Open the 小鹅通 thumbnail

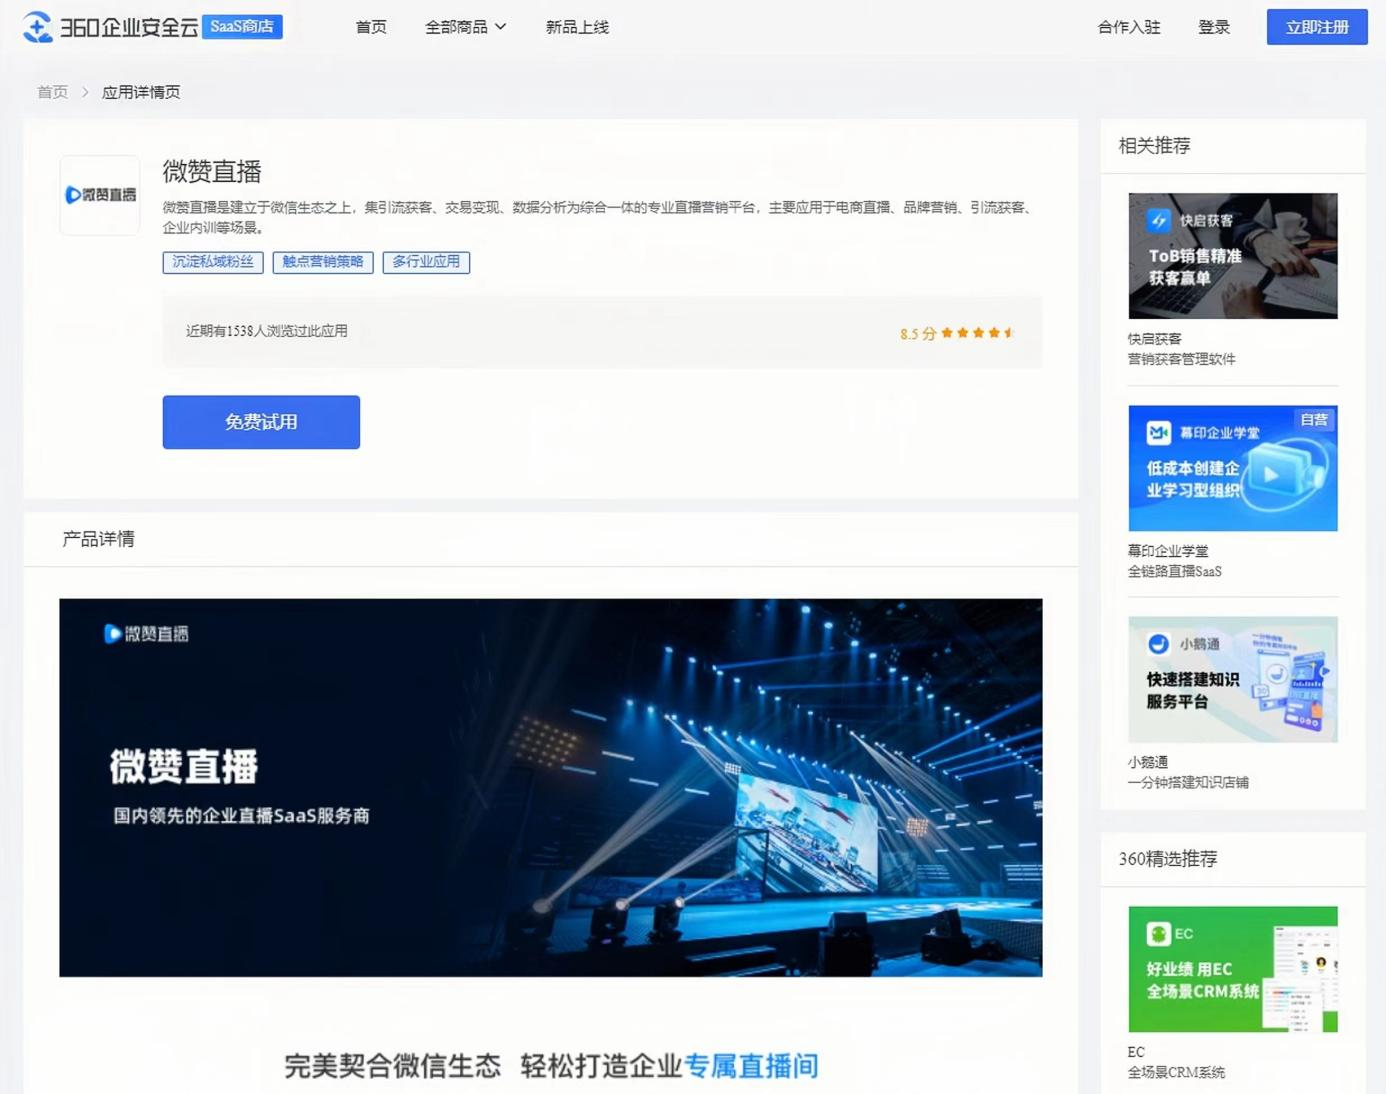[x=1233, y=679]
